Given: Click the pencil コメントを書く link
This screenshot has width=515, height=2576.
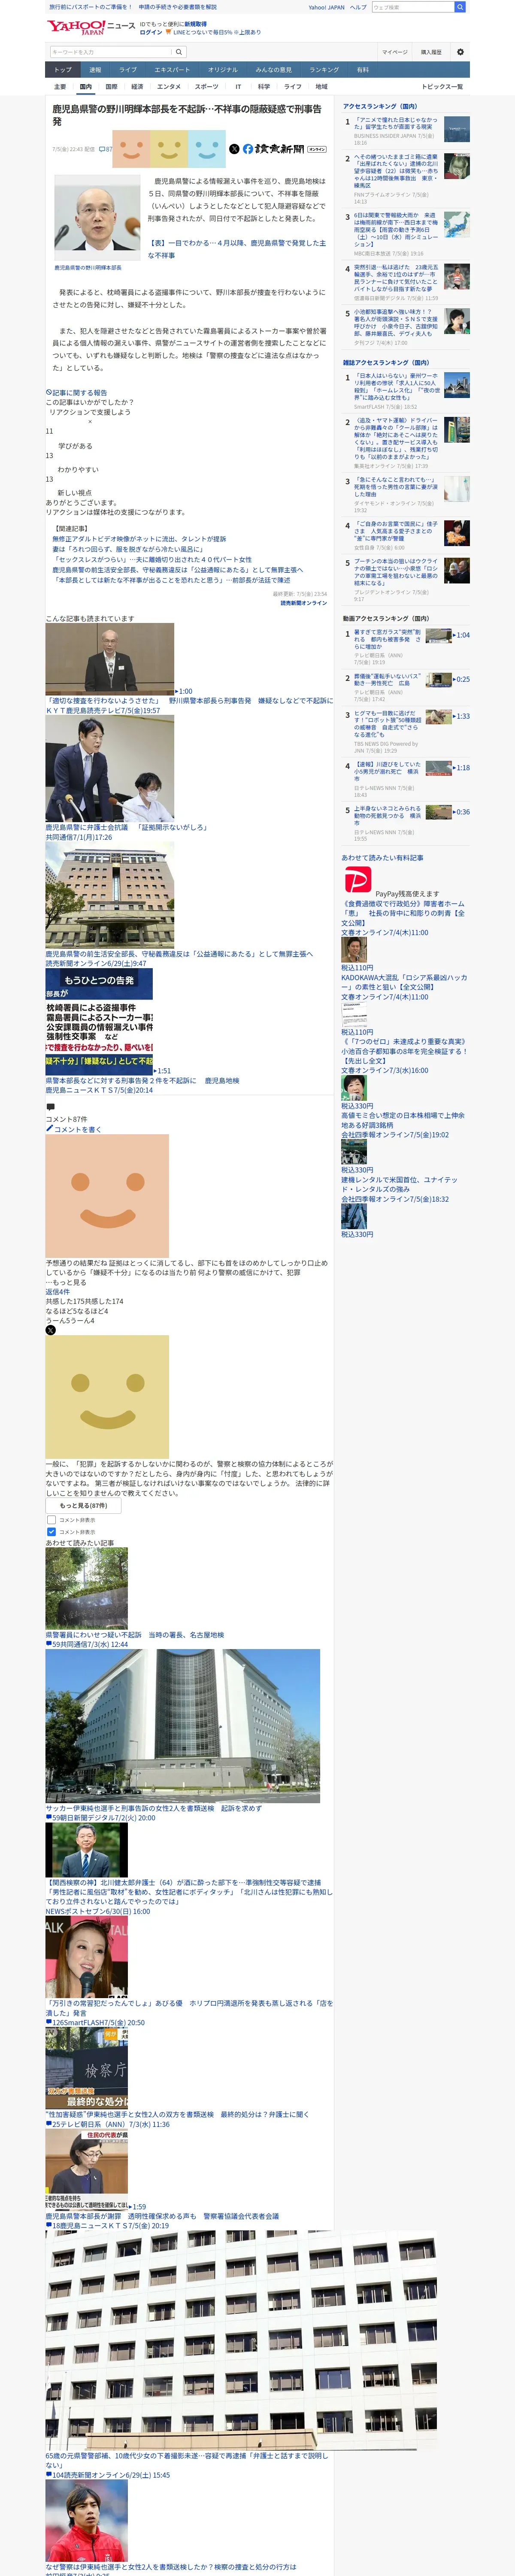Looking at the screenshot, I should click(x=74, y=1129).
